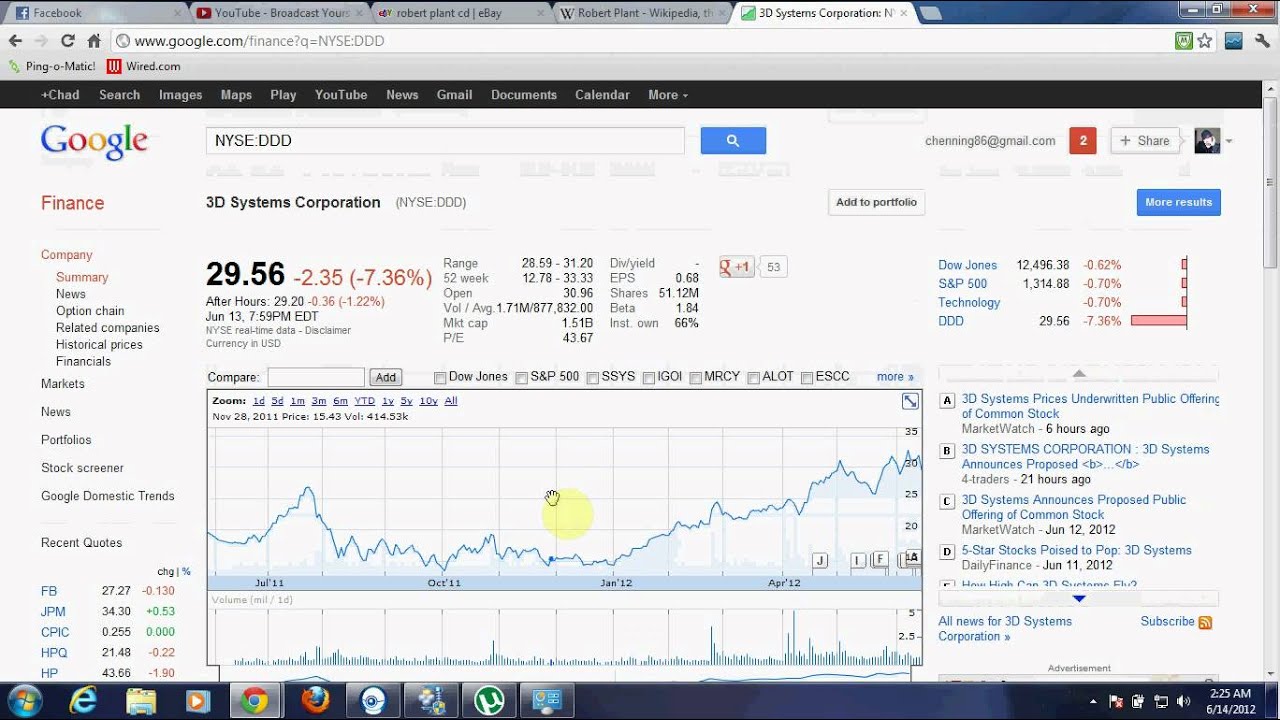This screenshot has height=720, width=1280.
Task: Click Add to portfolio button
Action: coord(876,202)
